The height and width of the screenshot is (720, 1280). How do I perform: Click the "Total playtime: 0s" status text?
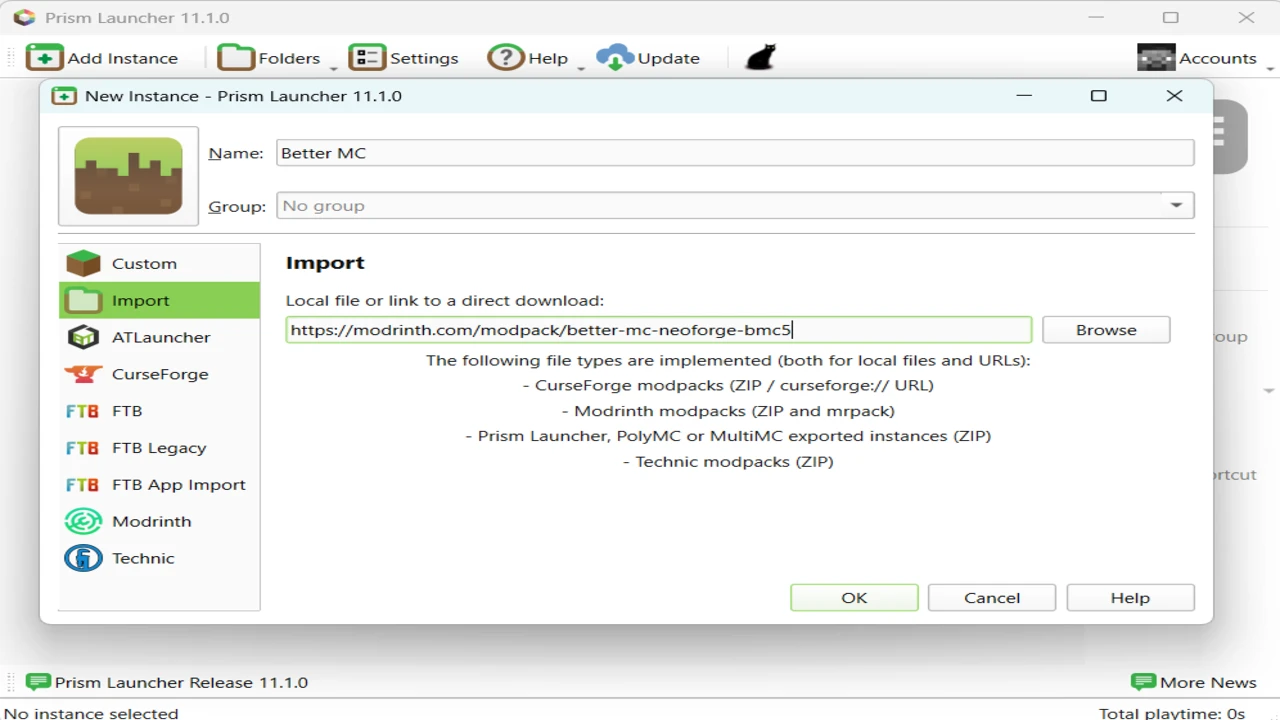pos(1172,714)
